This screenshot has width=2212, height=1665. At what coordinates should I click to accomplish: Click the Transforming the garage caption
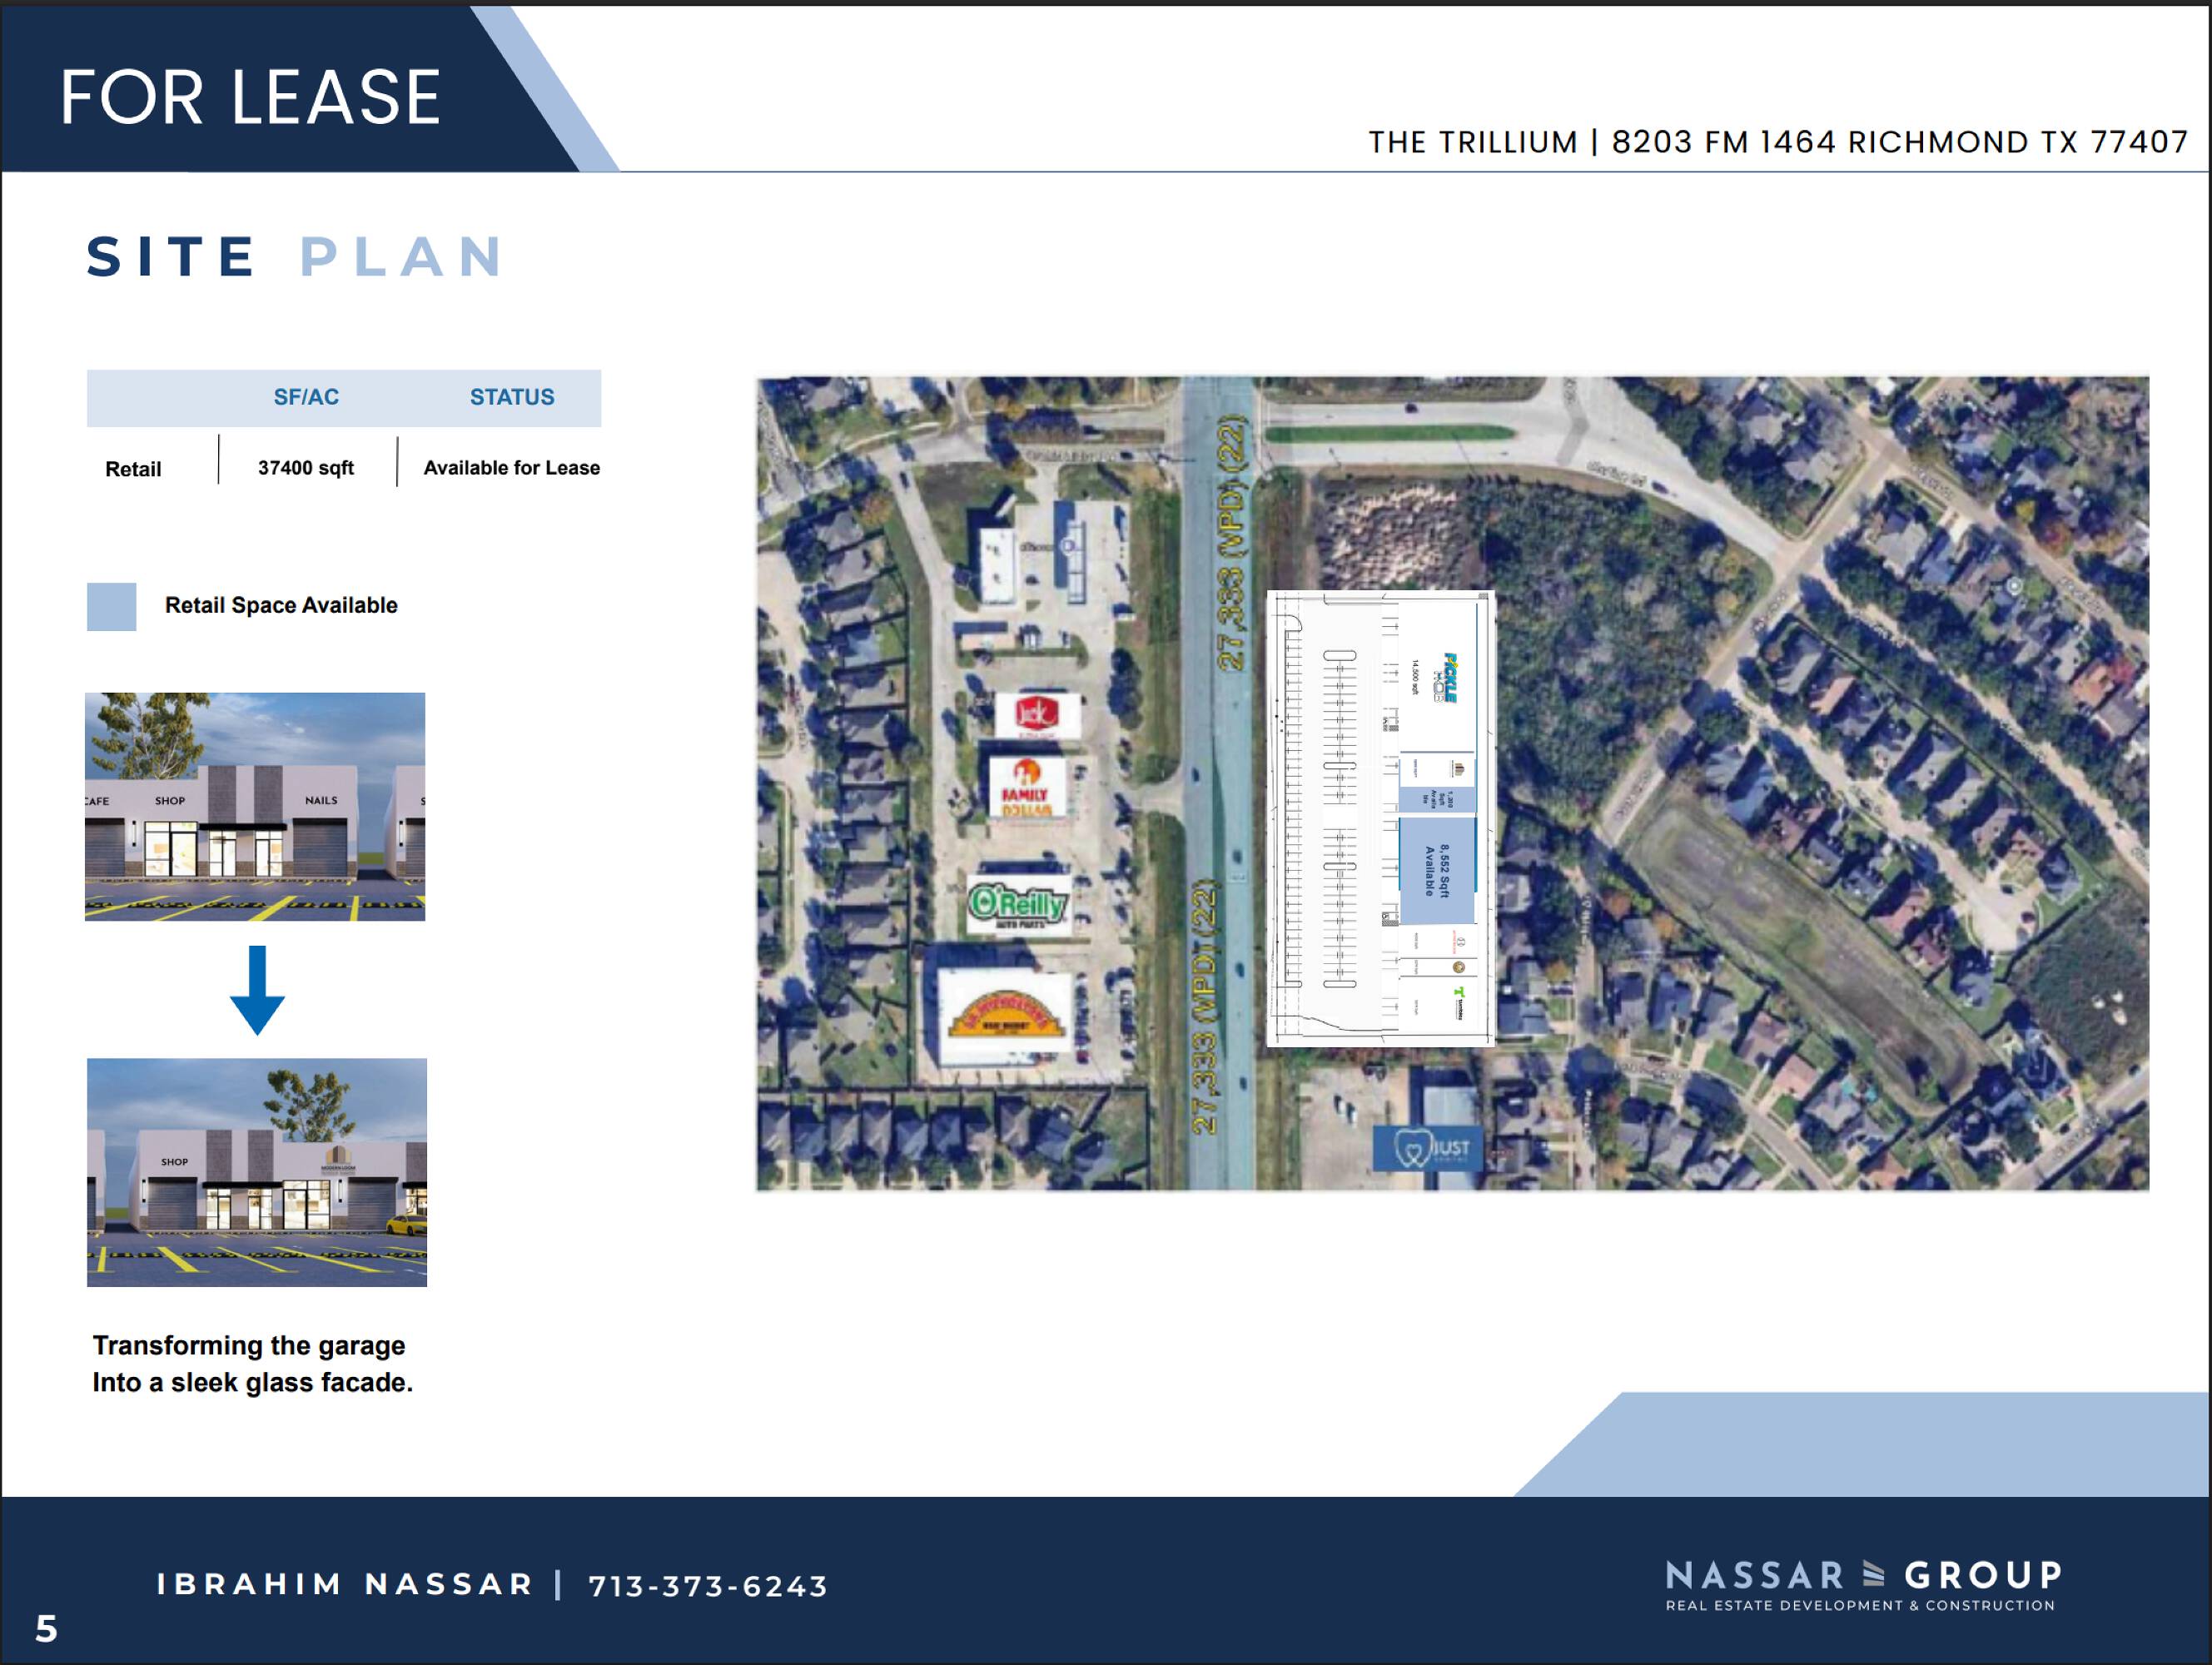point(253,1364)
